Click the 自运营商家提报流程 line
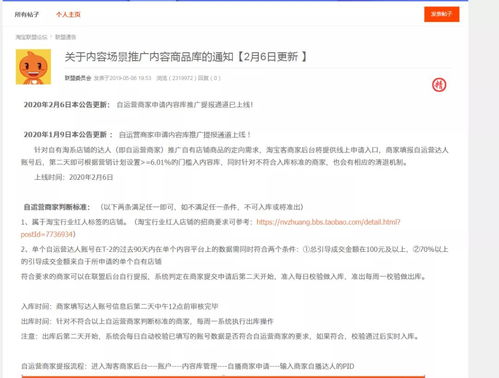 187,366
